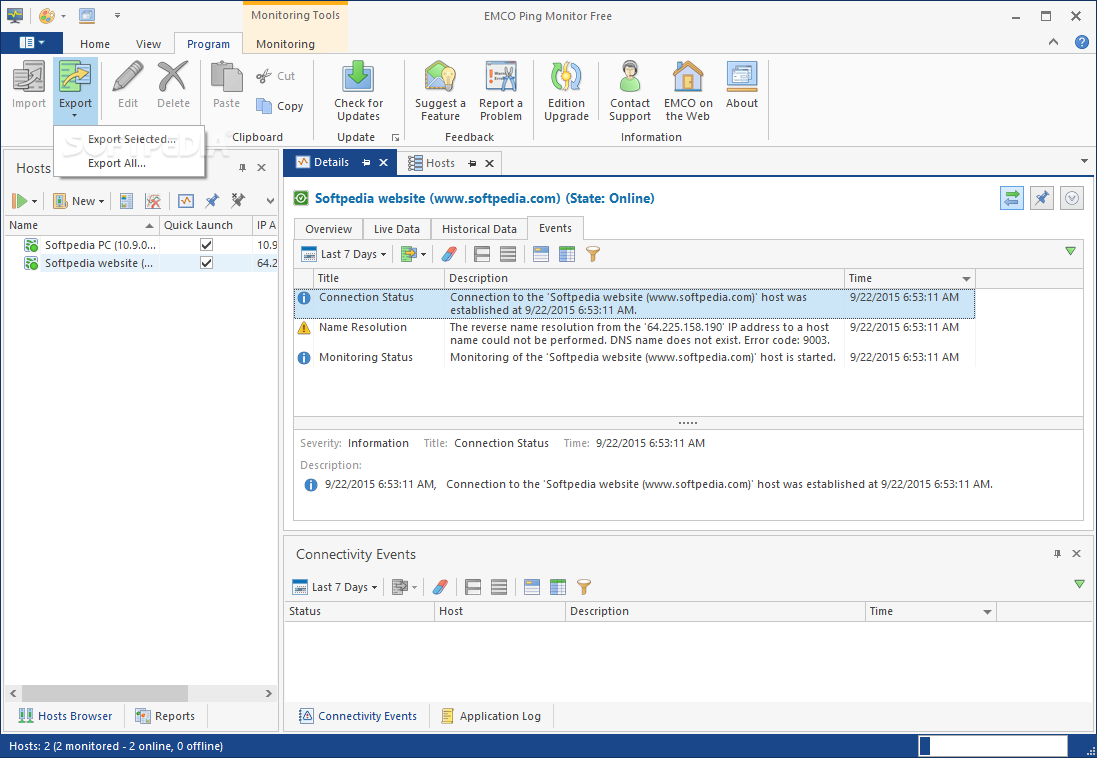The height and width of the screenshot is (758, 1097).
Task: Select the Softpedia PC host row
Action: tap(140, 245)
